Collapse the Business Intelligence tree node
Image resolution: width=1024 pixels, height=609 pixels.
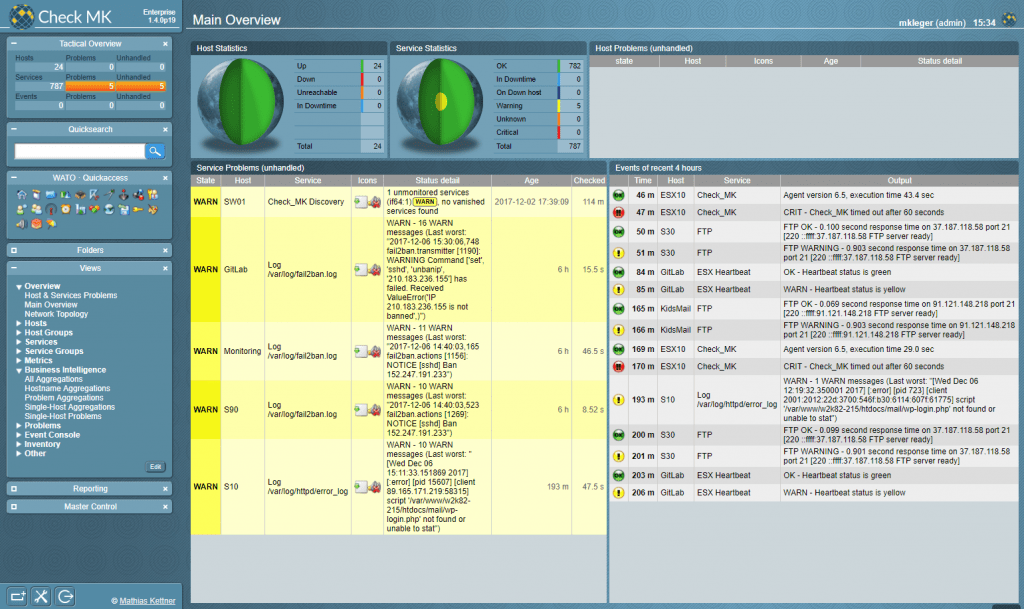(19, 370)
